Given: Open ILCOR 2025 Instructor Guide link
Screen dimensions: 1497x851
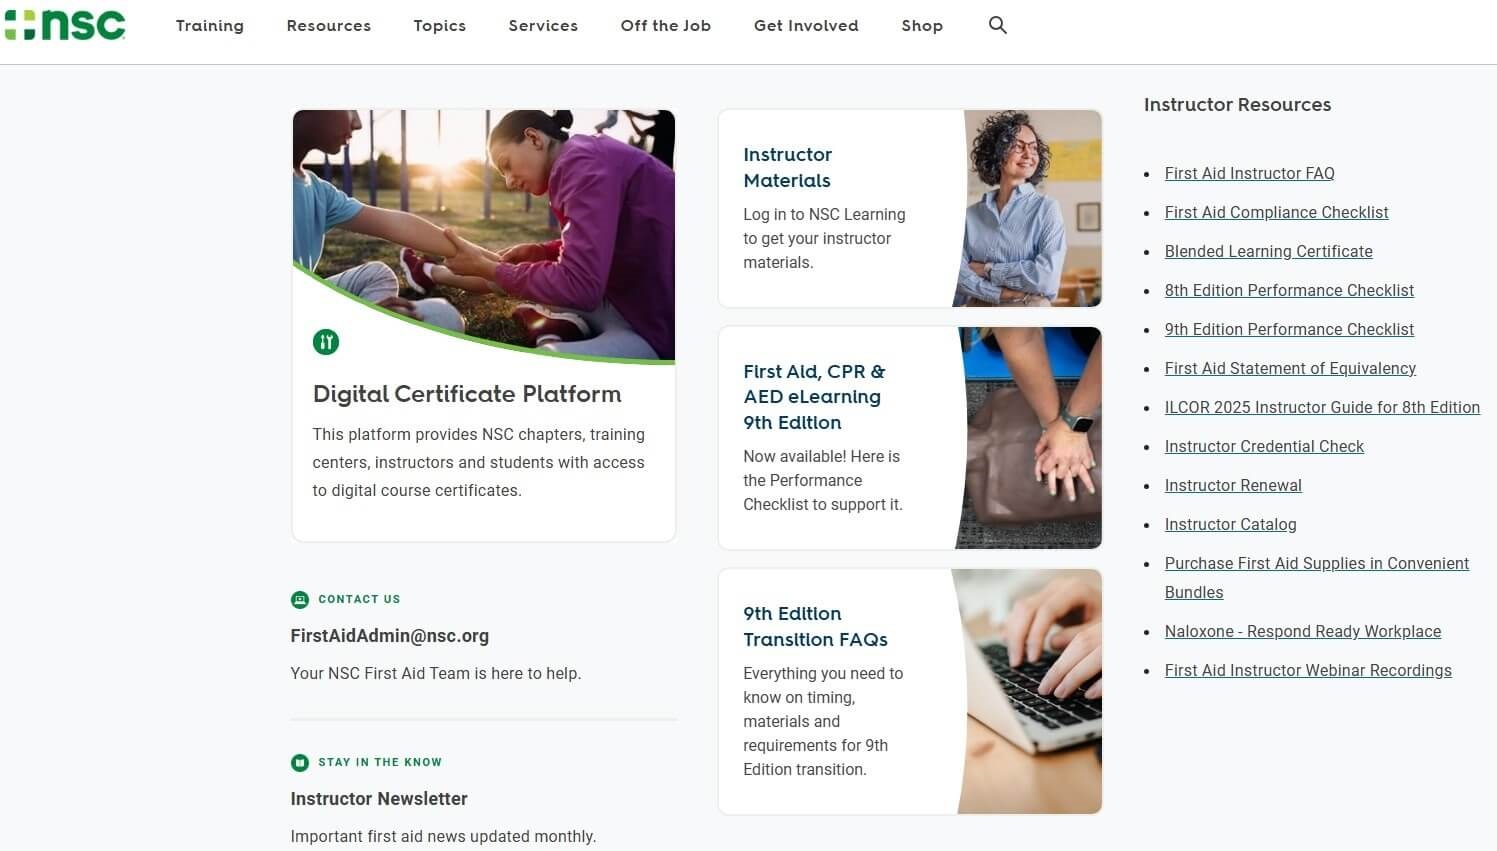Looking at the screenshot, I should pyautogui.click(x=1322, y=407).
